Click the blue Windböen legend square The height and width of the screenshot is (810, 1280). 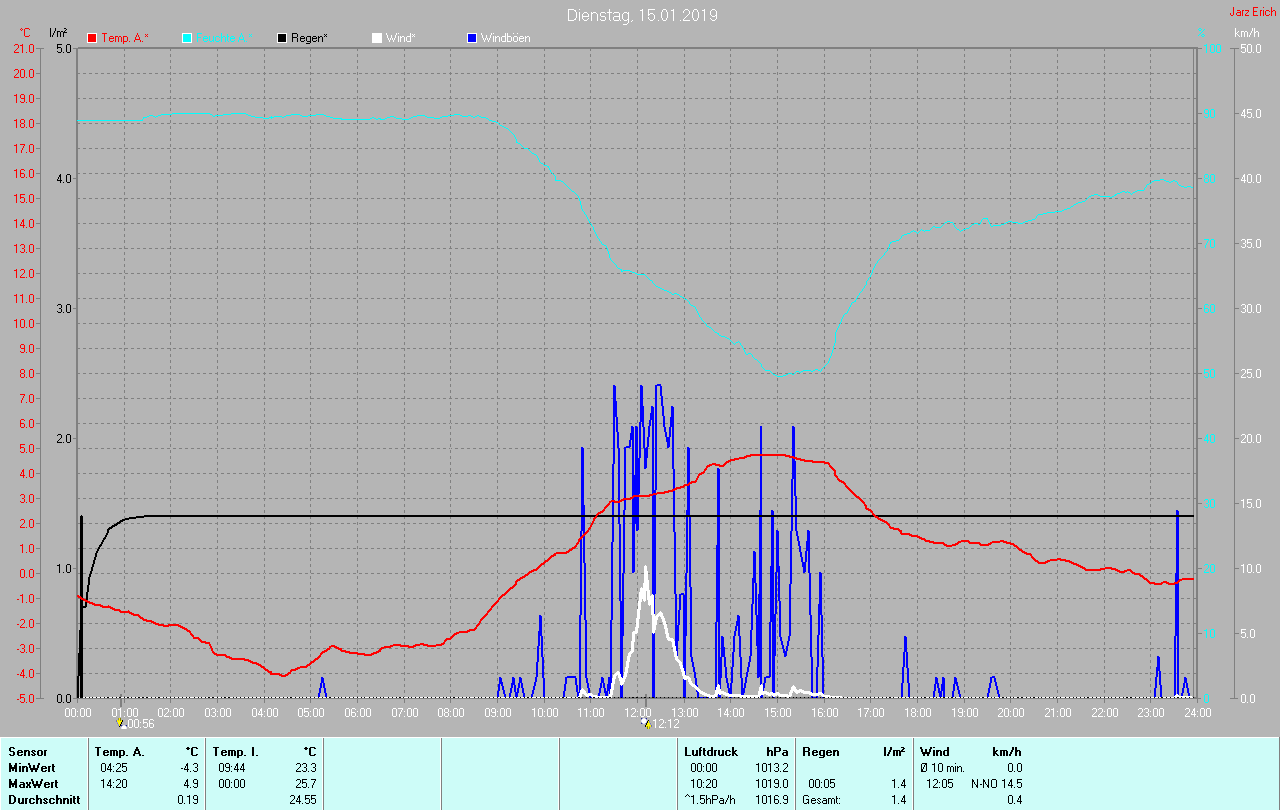point(472,38)
